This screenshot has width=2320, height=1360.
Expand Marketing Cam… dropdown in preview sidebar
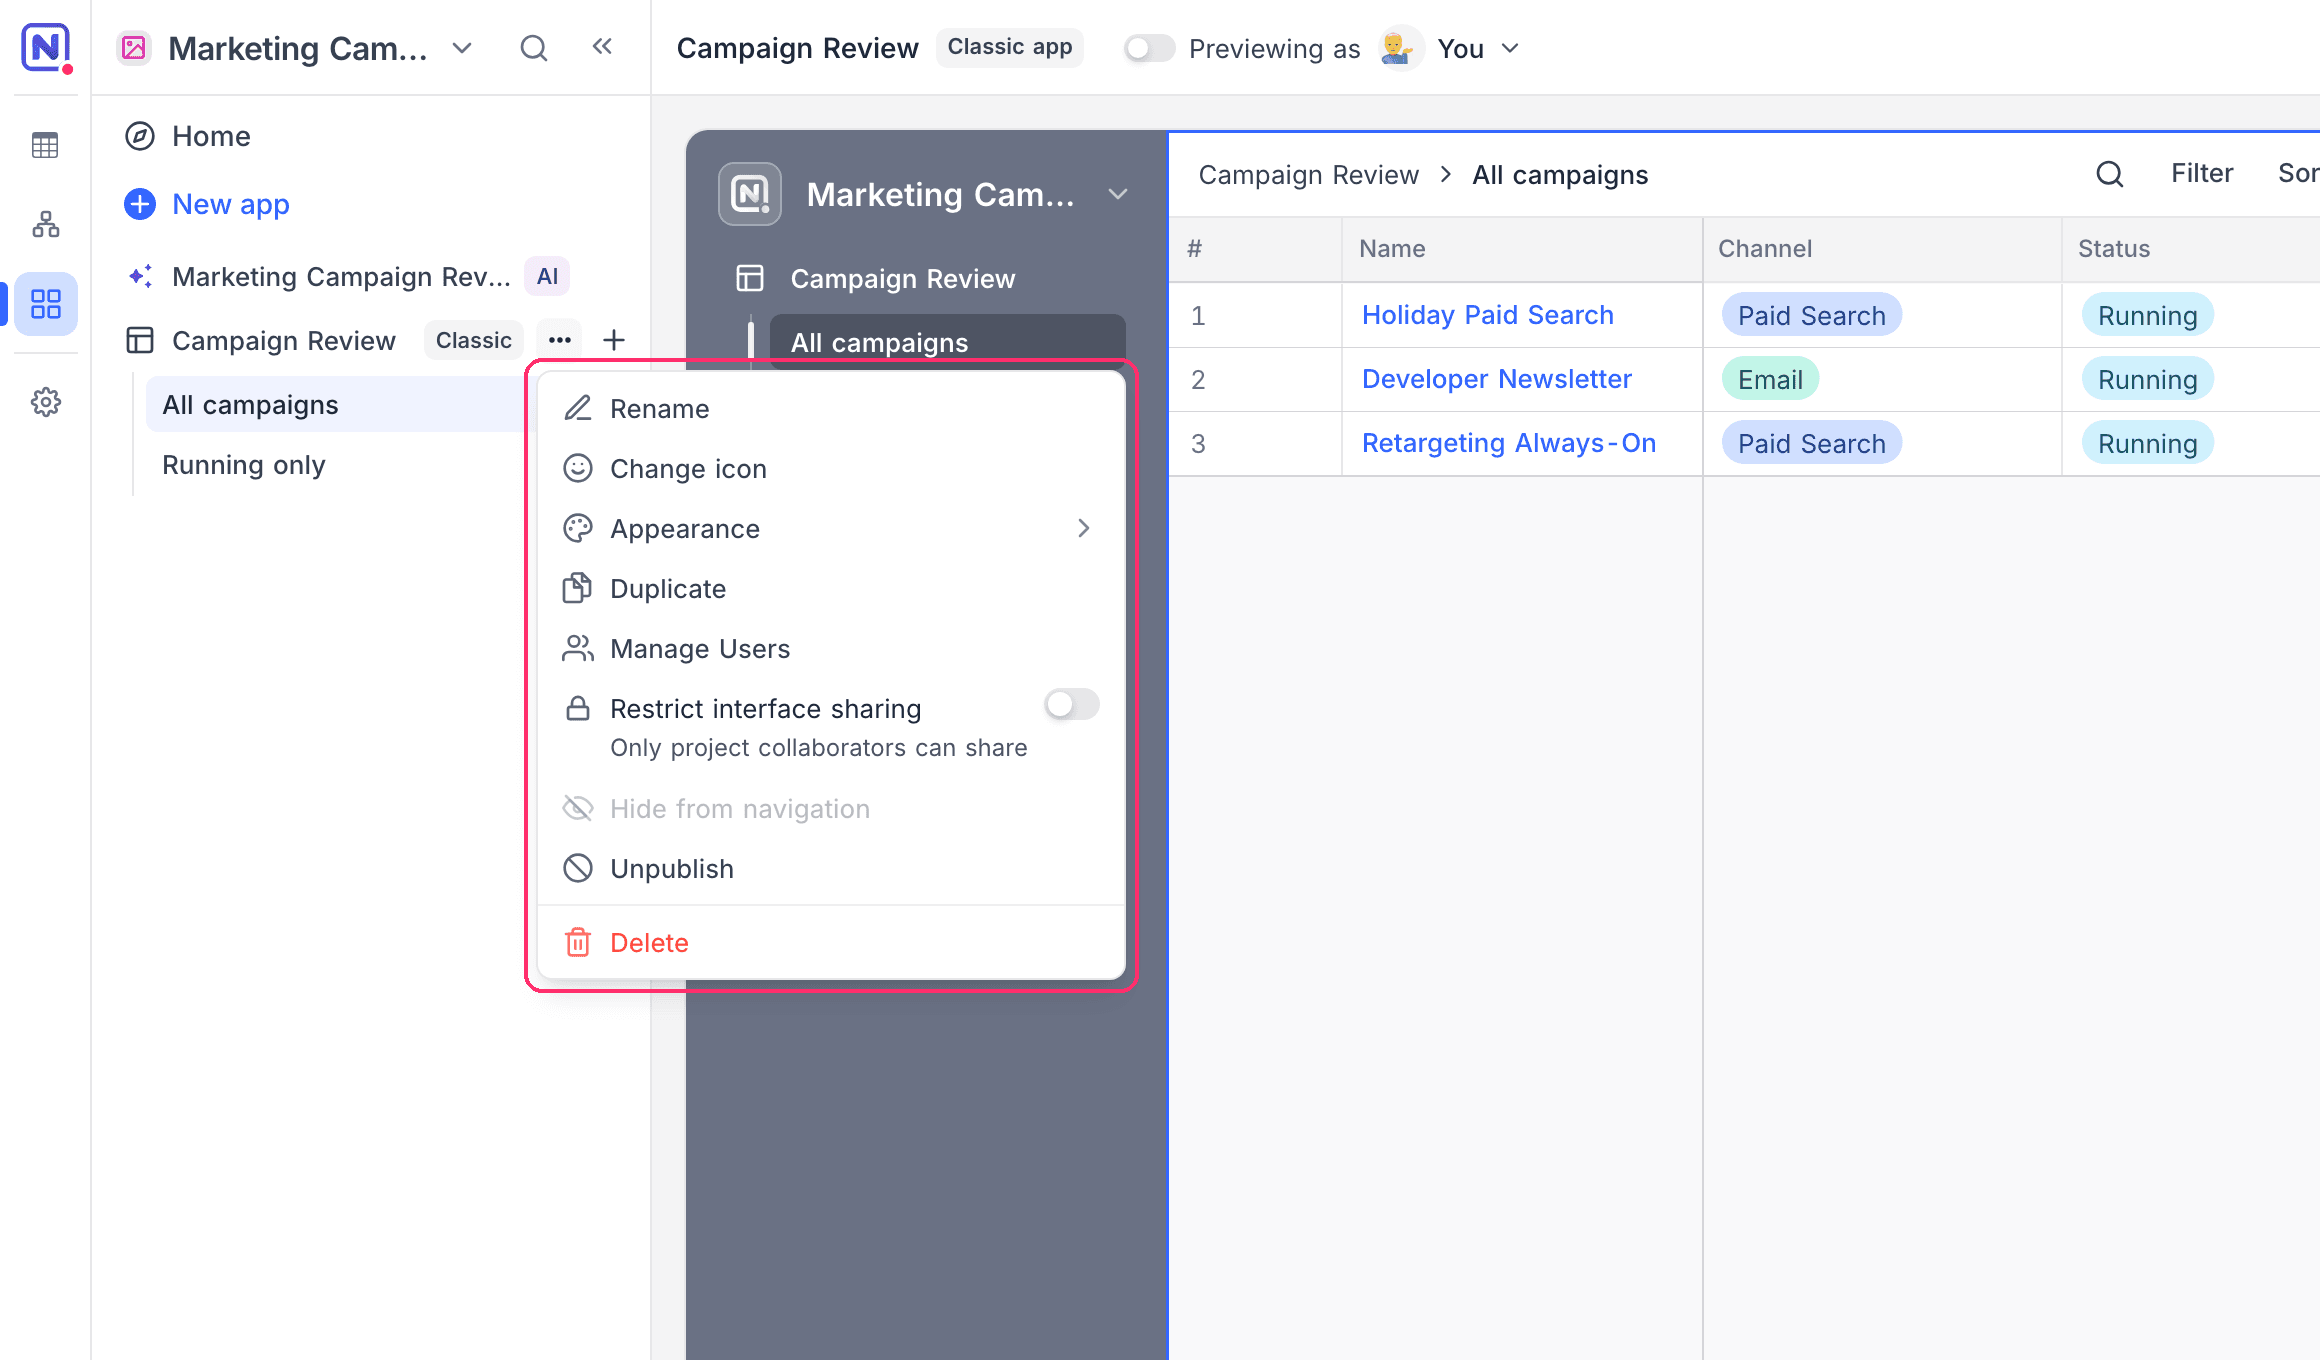(x=1119, y=194)
